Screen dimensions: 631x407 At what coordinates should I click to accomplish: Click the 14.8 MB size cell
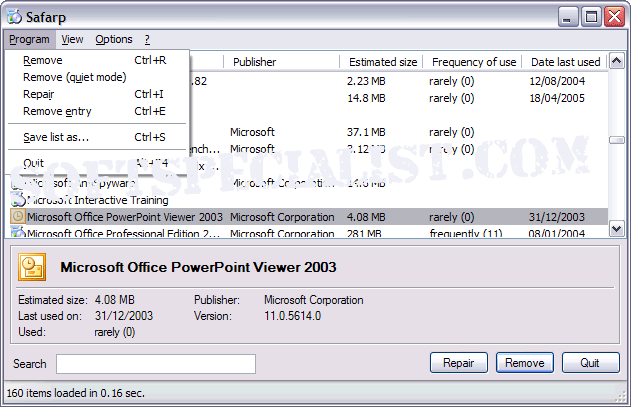366,98
